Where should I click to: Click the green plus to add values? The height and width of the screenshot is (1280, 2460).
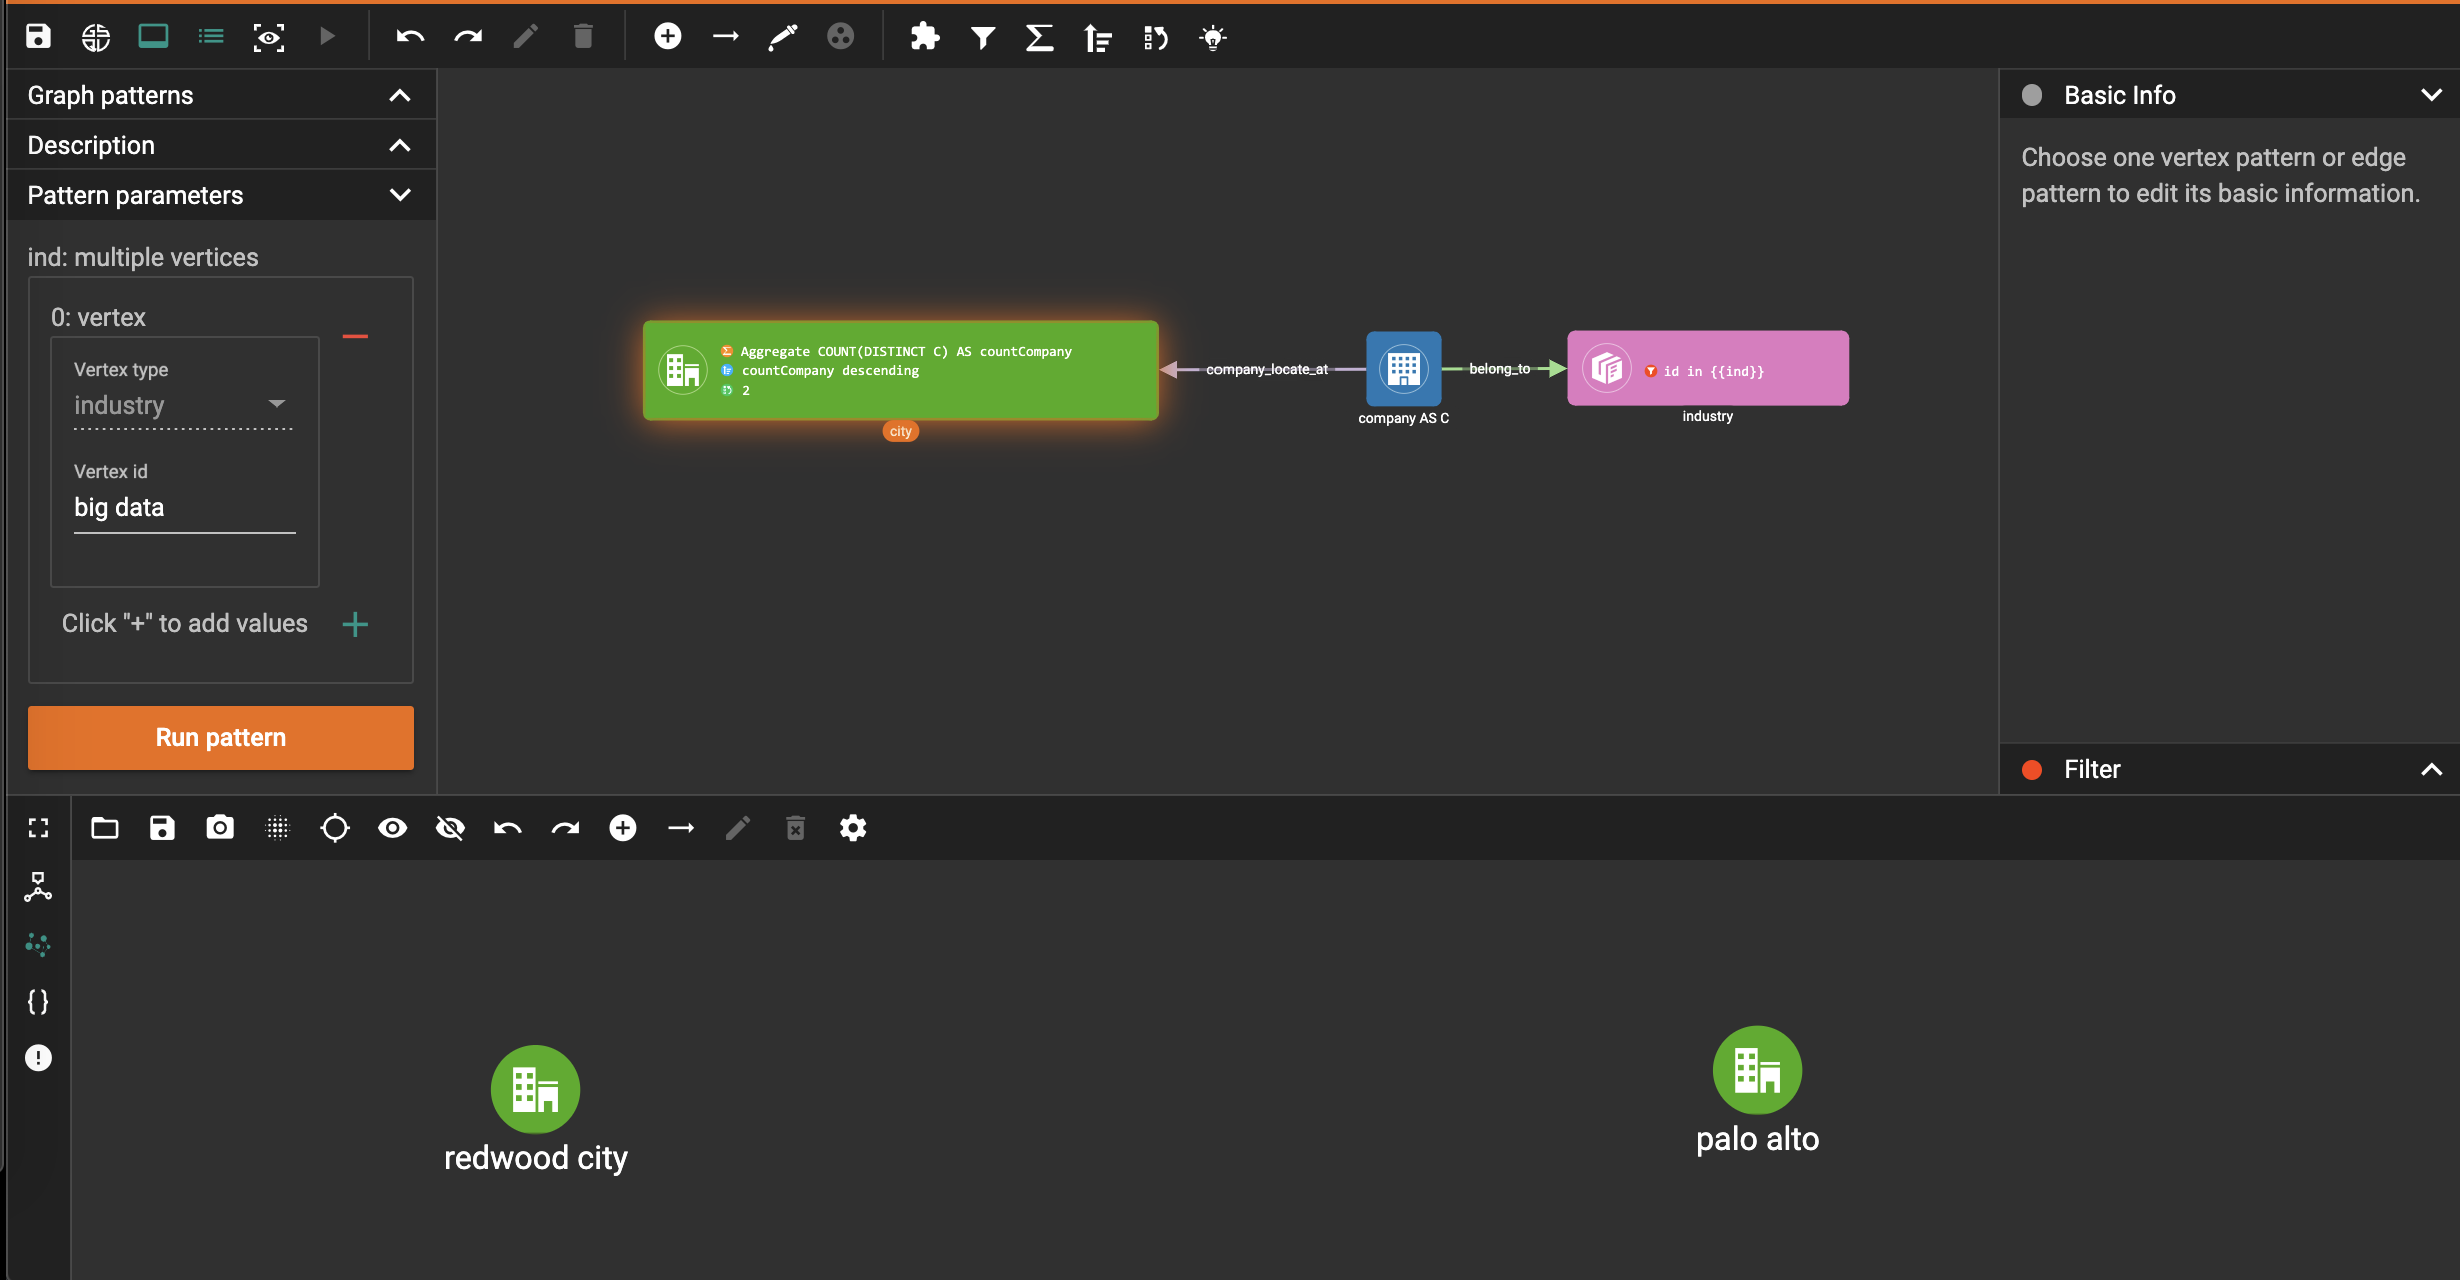click(355, 625)
